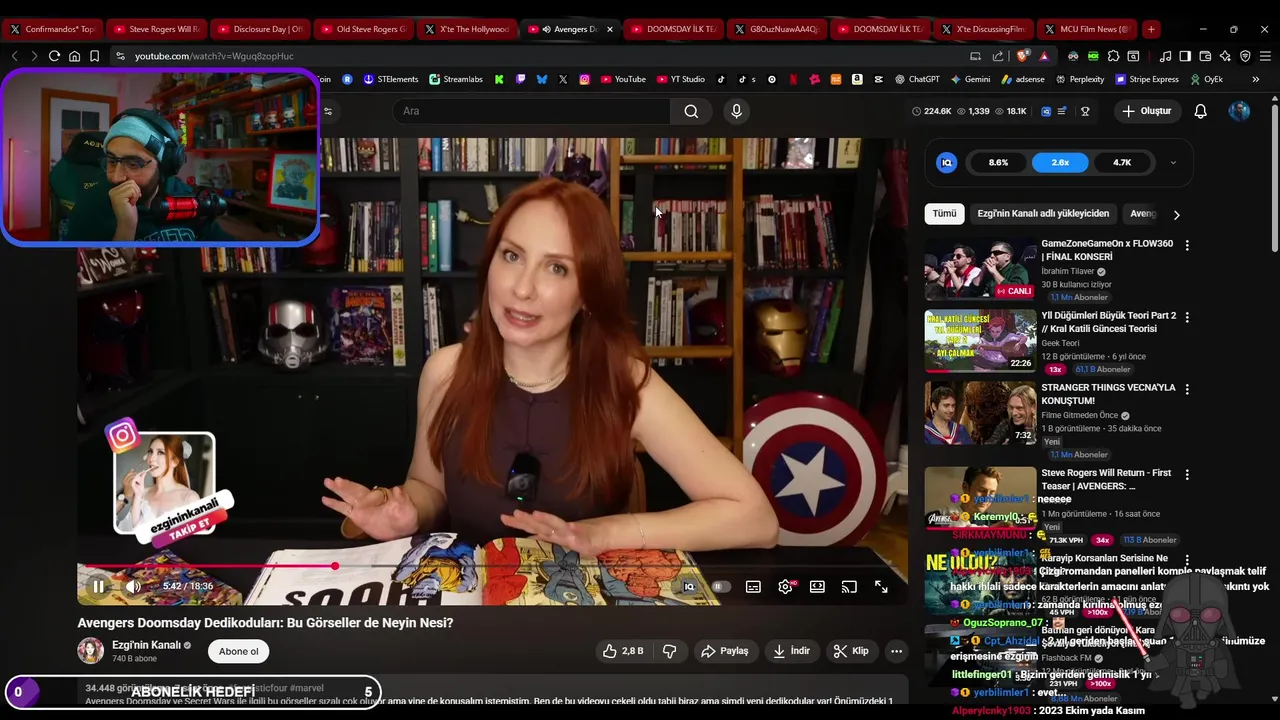
Task: Switch to theater mode
Action: 817,587
